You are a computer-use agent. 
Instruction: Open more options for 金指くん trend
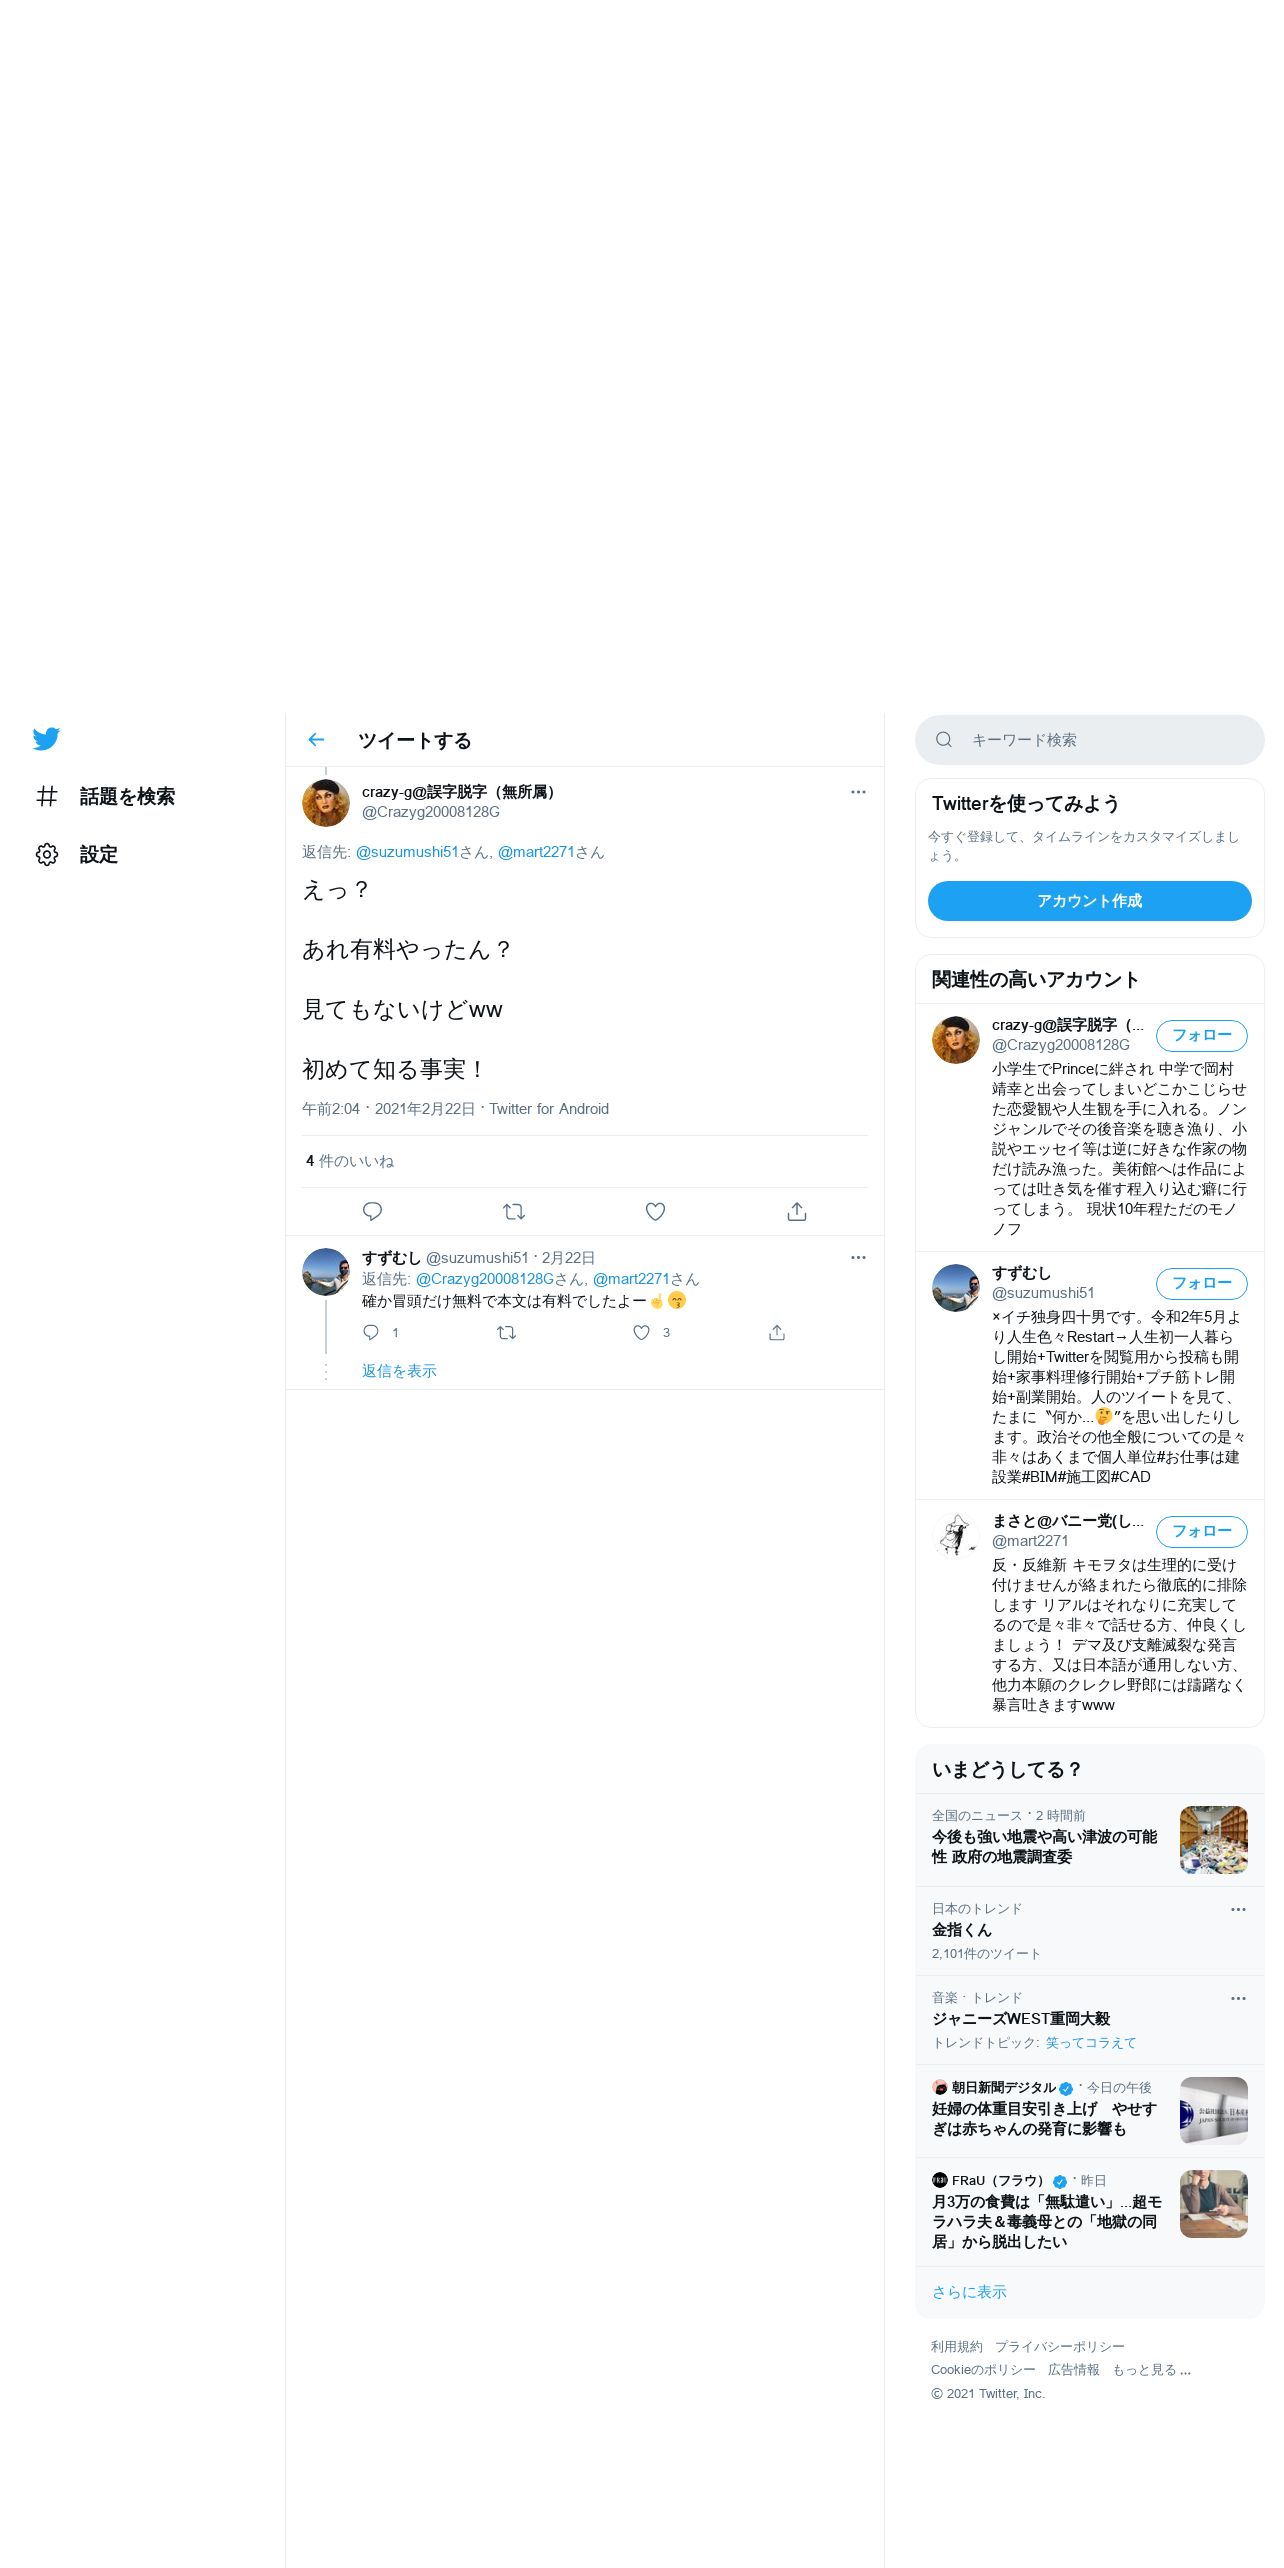1238,1909
